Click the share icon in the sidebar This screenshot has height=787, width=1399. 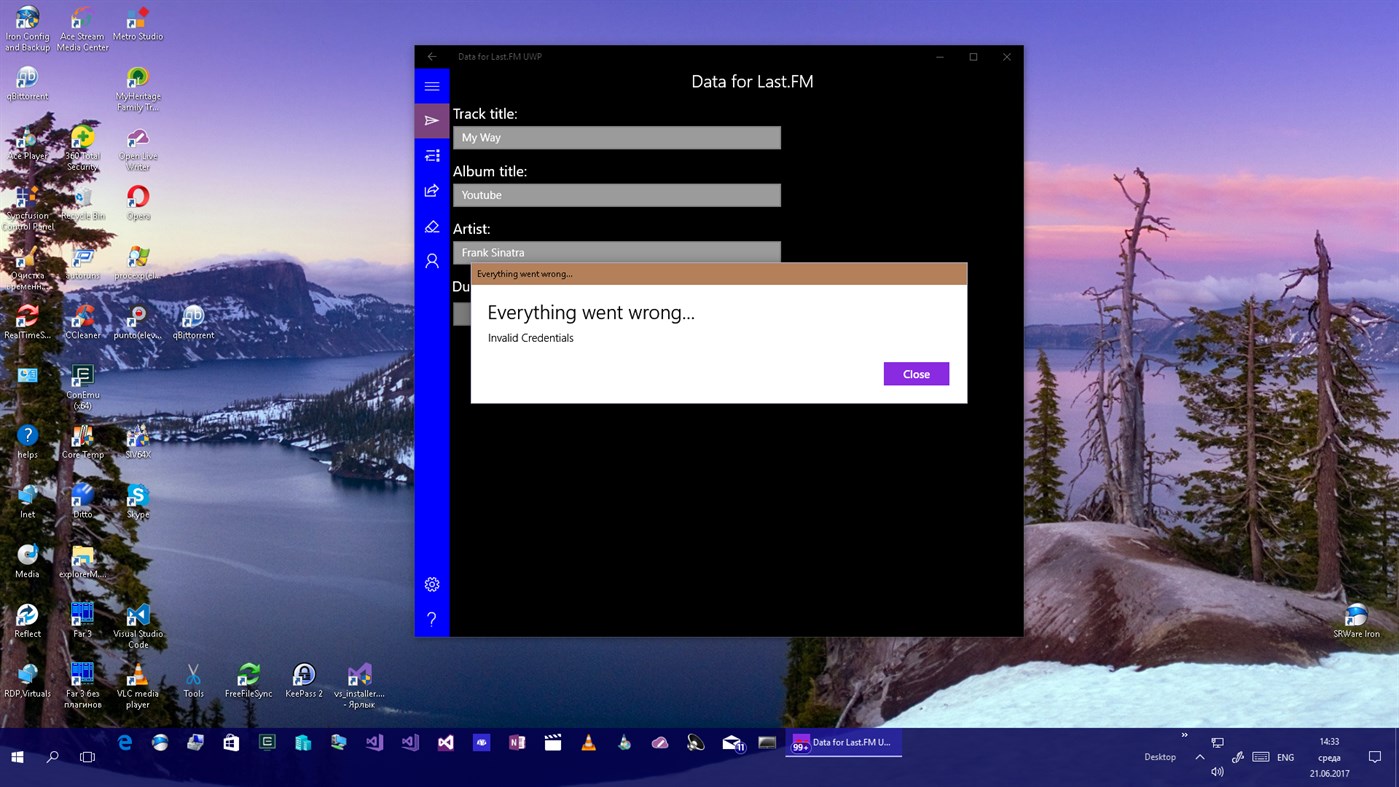(432, 191)
